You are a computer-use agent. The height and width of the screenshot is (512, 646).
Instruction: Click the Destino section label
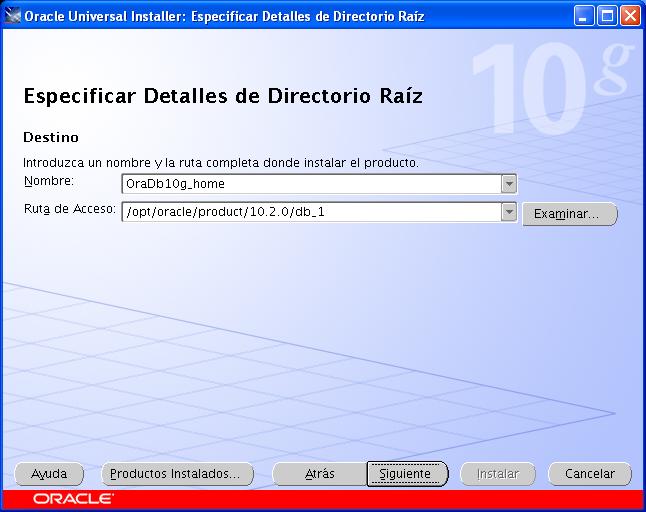pos(51,137)
